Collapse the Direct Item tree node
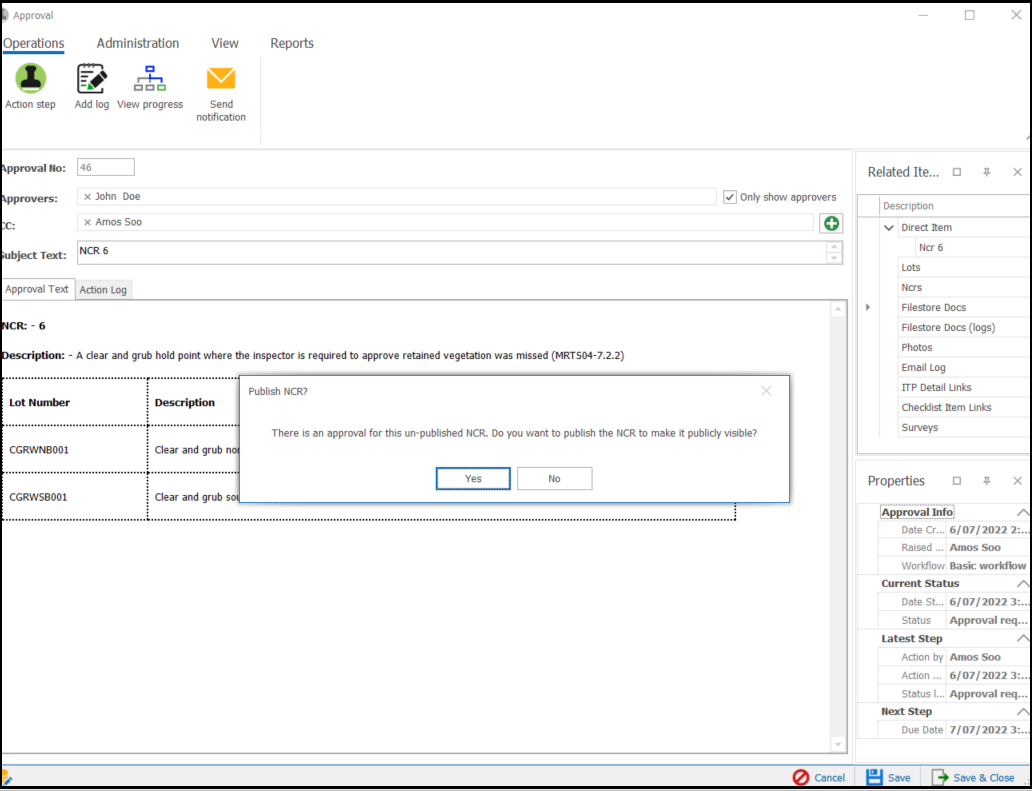1032x791 pixels. [888, 228]
